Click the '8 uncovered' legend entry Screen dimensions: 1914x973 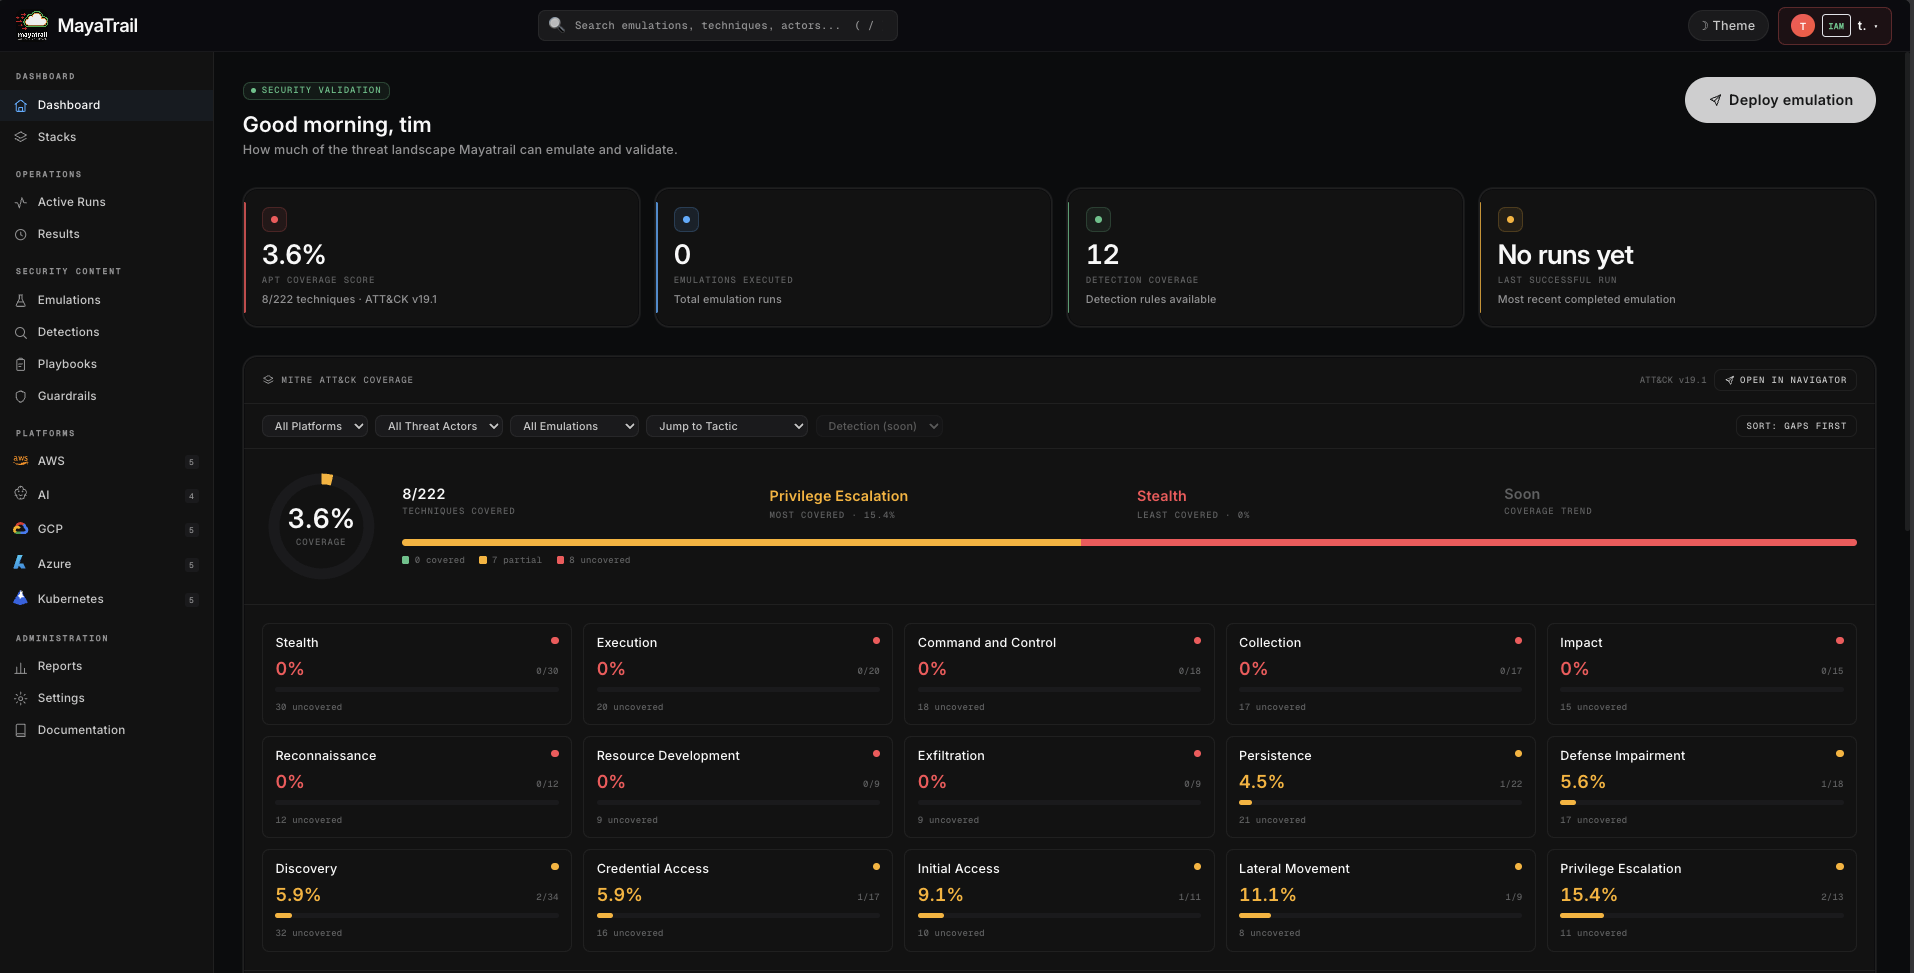[593, 560]
